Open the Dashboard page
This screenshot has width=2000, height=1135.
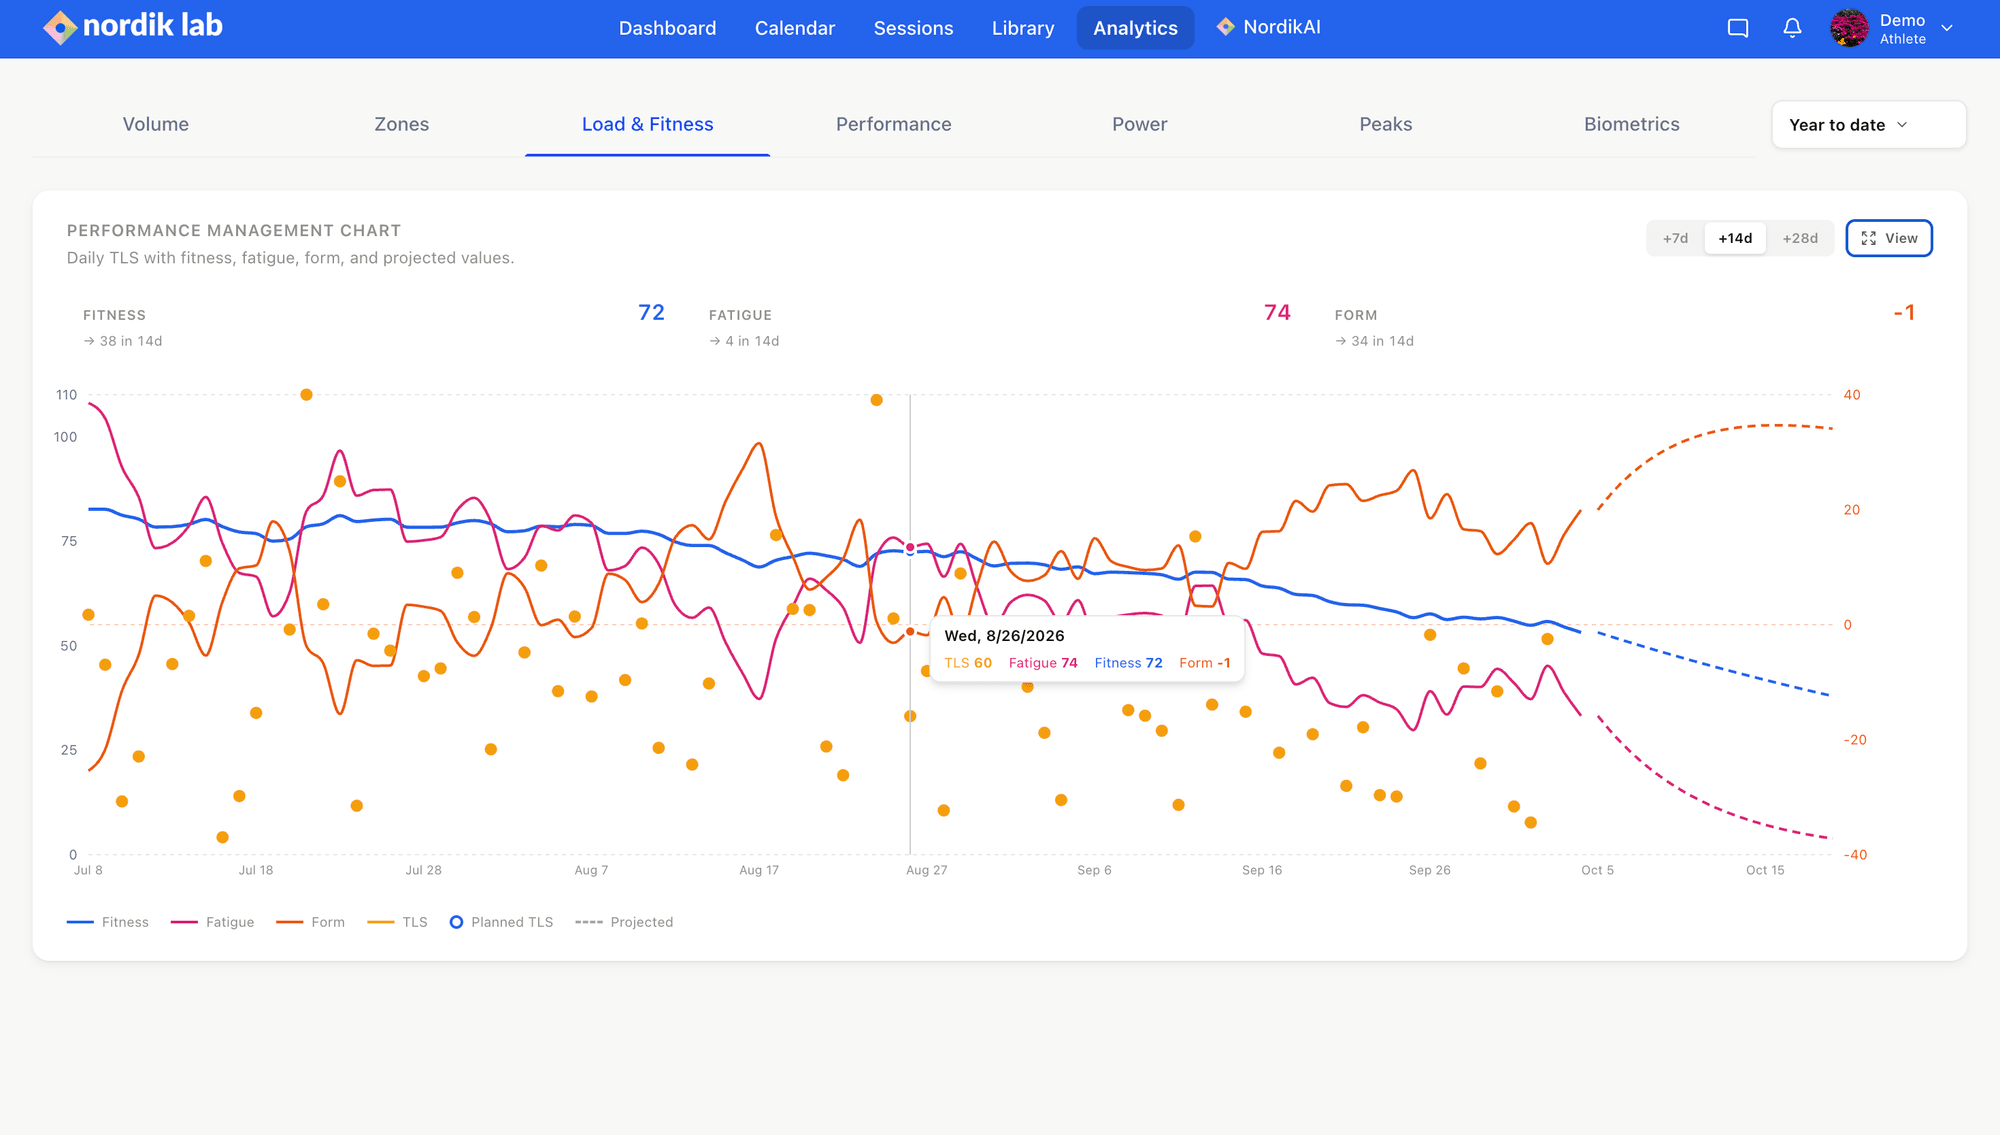(x=667, y=28)
